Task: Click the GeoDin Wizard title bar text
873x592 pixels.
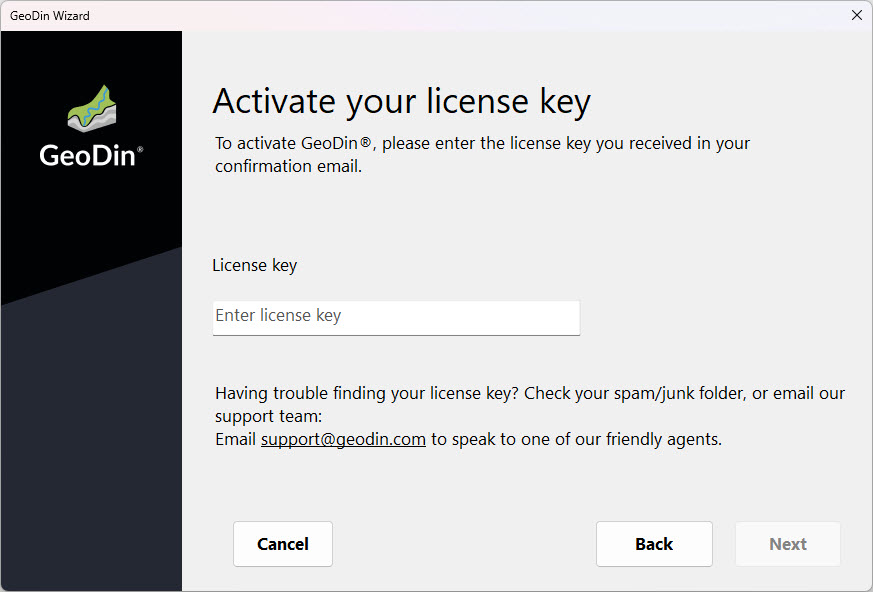Action: (50, 15)
